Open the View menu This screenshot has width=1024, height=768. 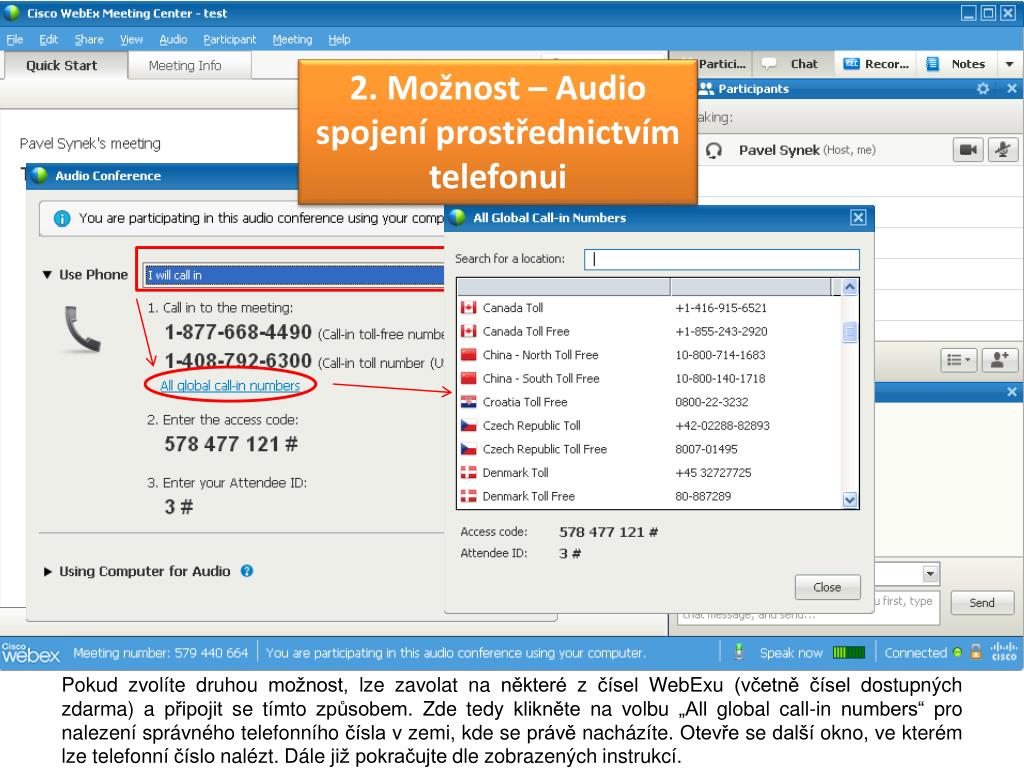pos(131,39)
